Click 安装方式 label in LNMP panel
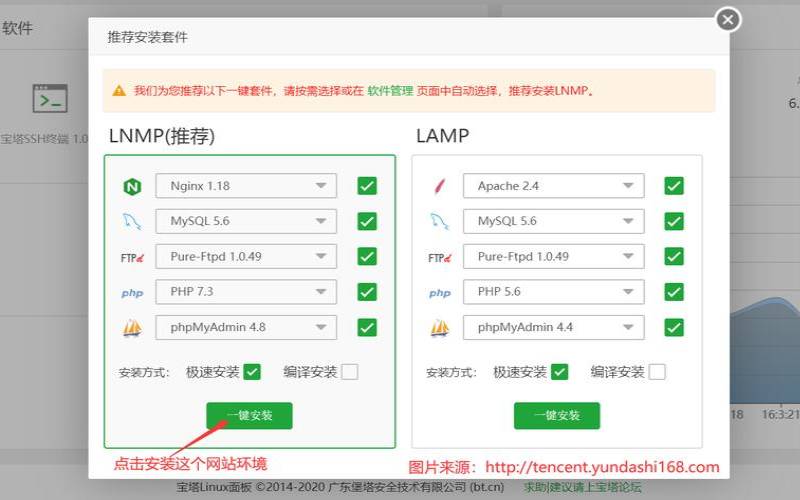800x500 pixels. point(144,372)
